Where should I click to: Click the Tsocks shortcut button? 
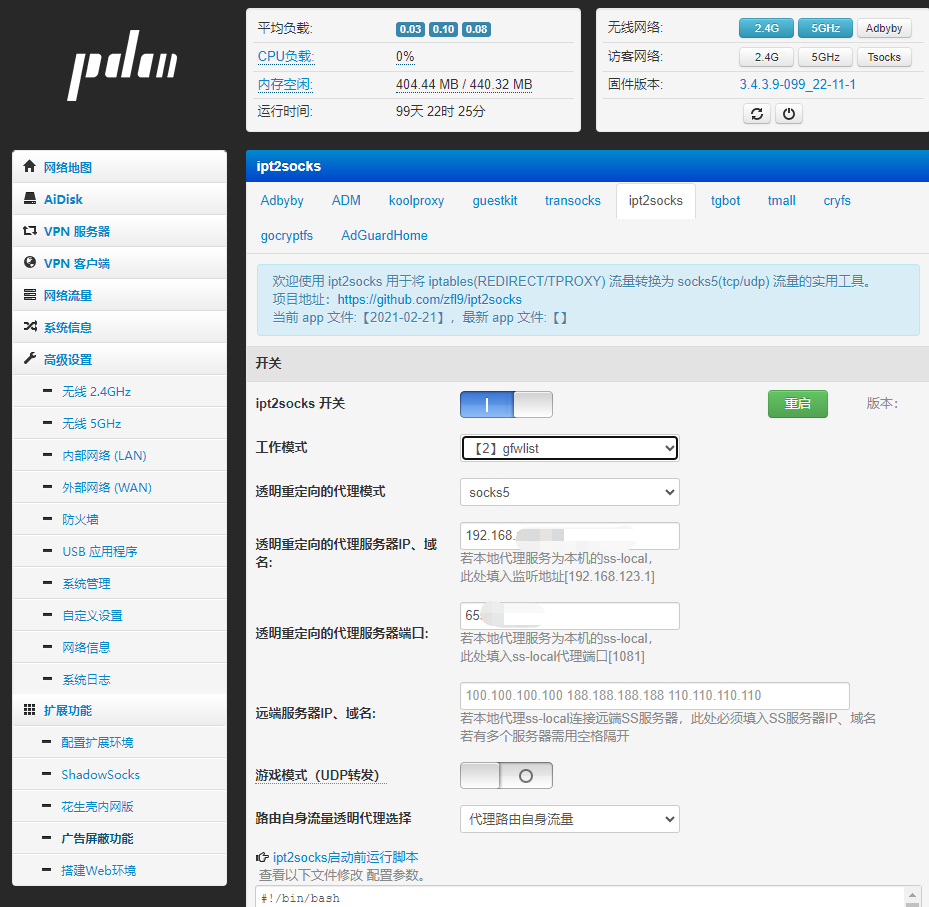[883, 57]
